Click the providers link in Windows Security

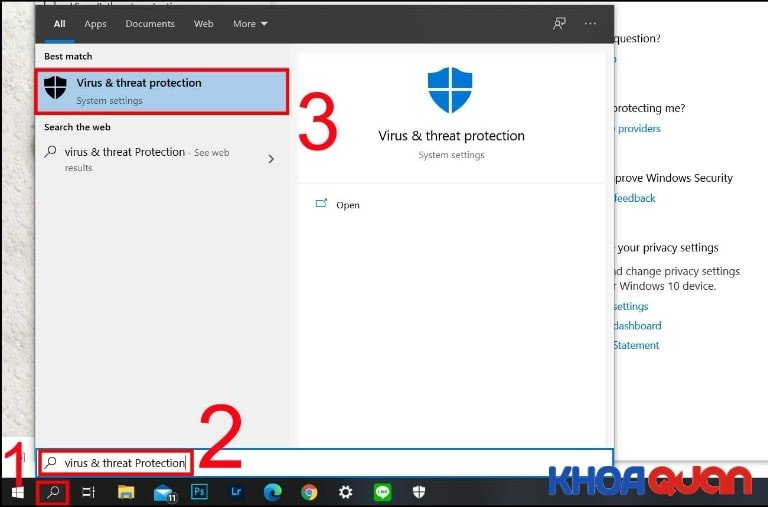coord(639,128)
